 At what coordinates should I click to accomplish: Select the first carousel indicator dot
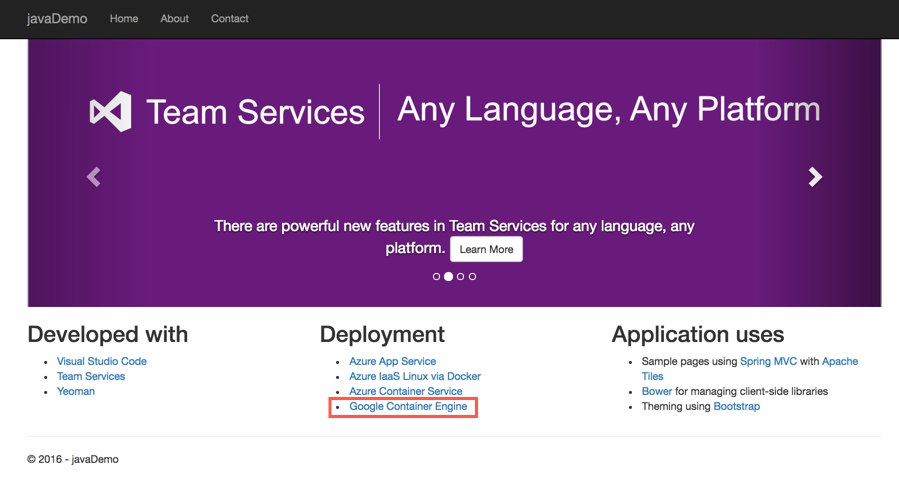tap(436, 276)
